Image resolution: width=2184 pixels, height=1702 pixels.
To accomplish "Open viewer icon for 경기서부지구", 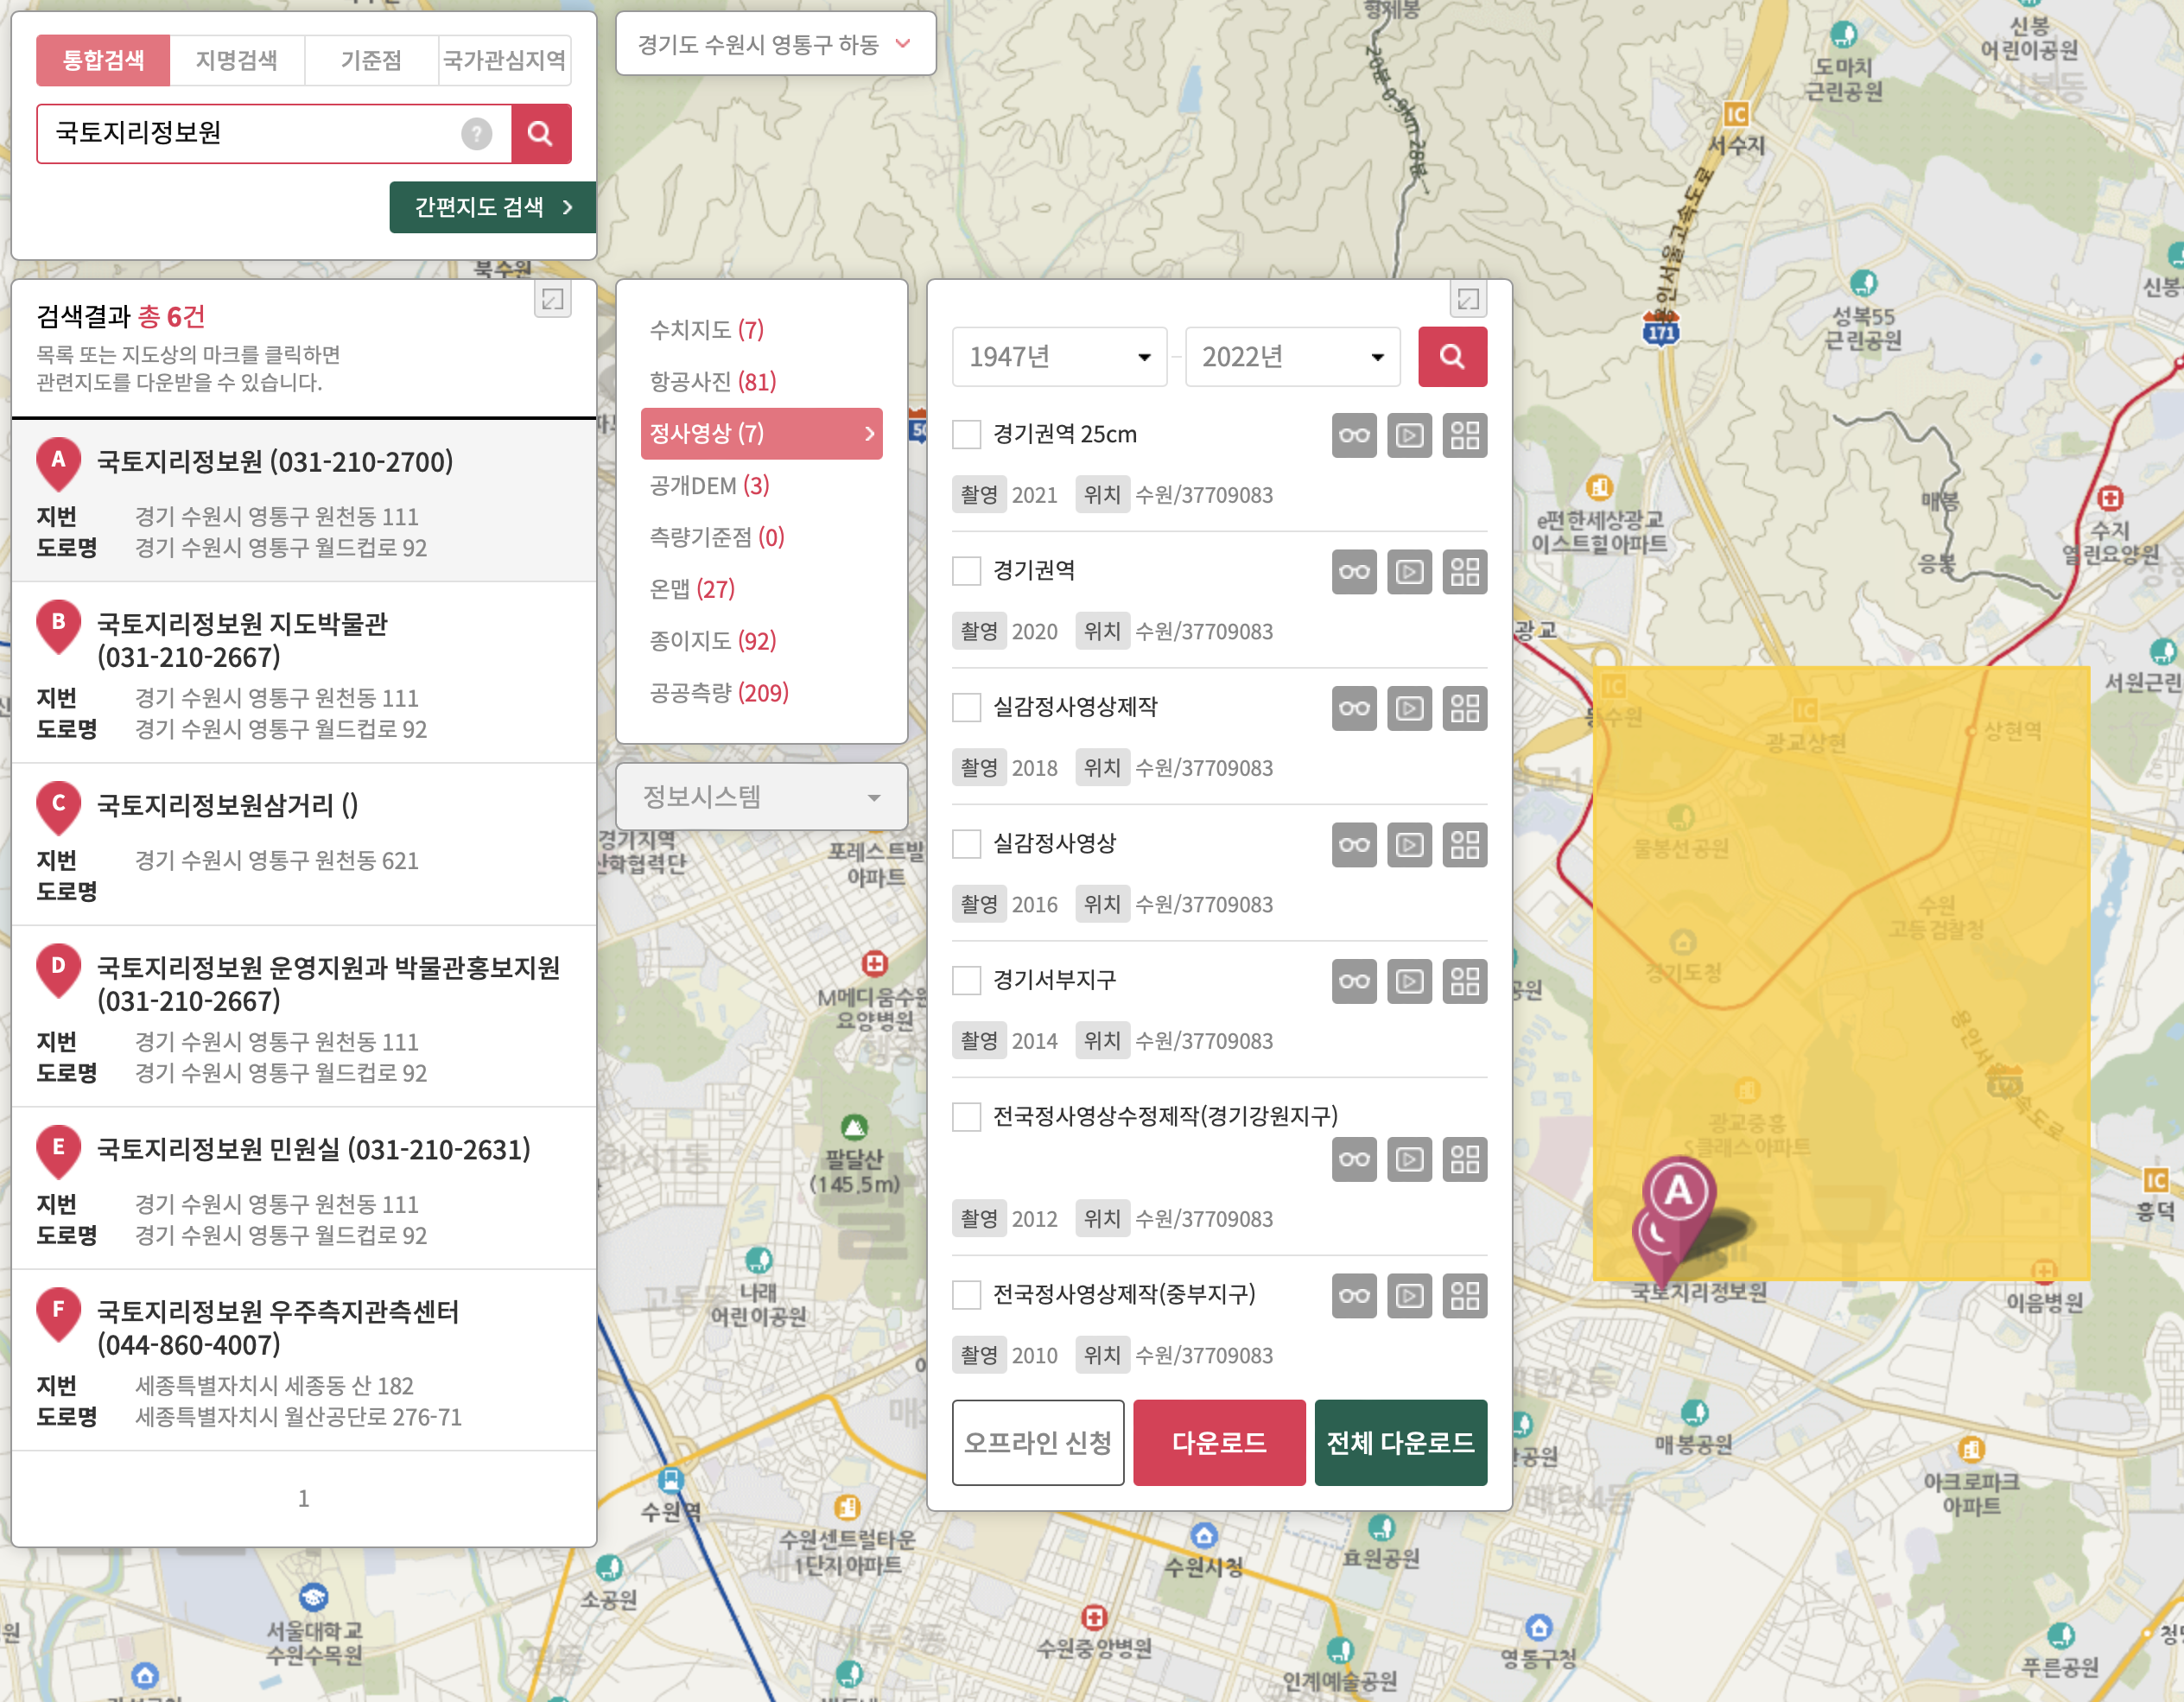I will (1409, 981).
